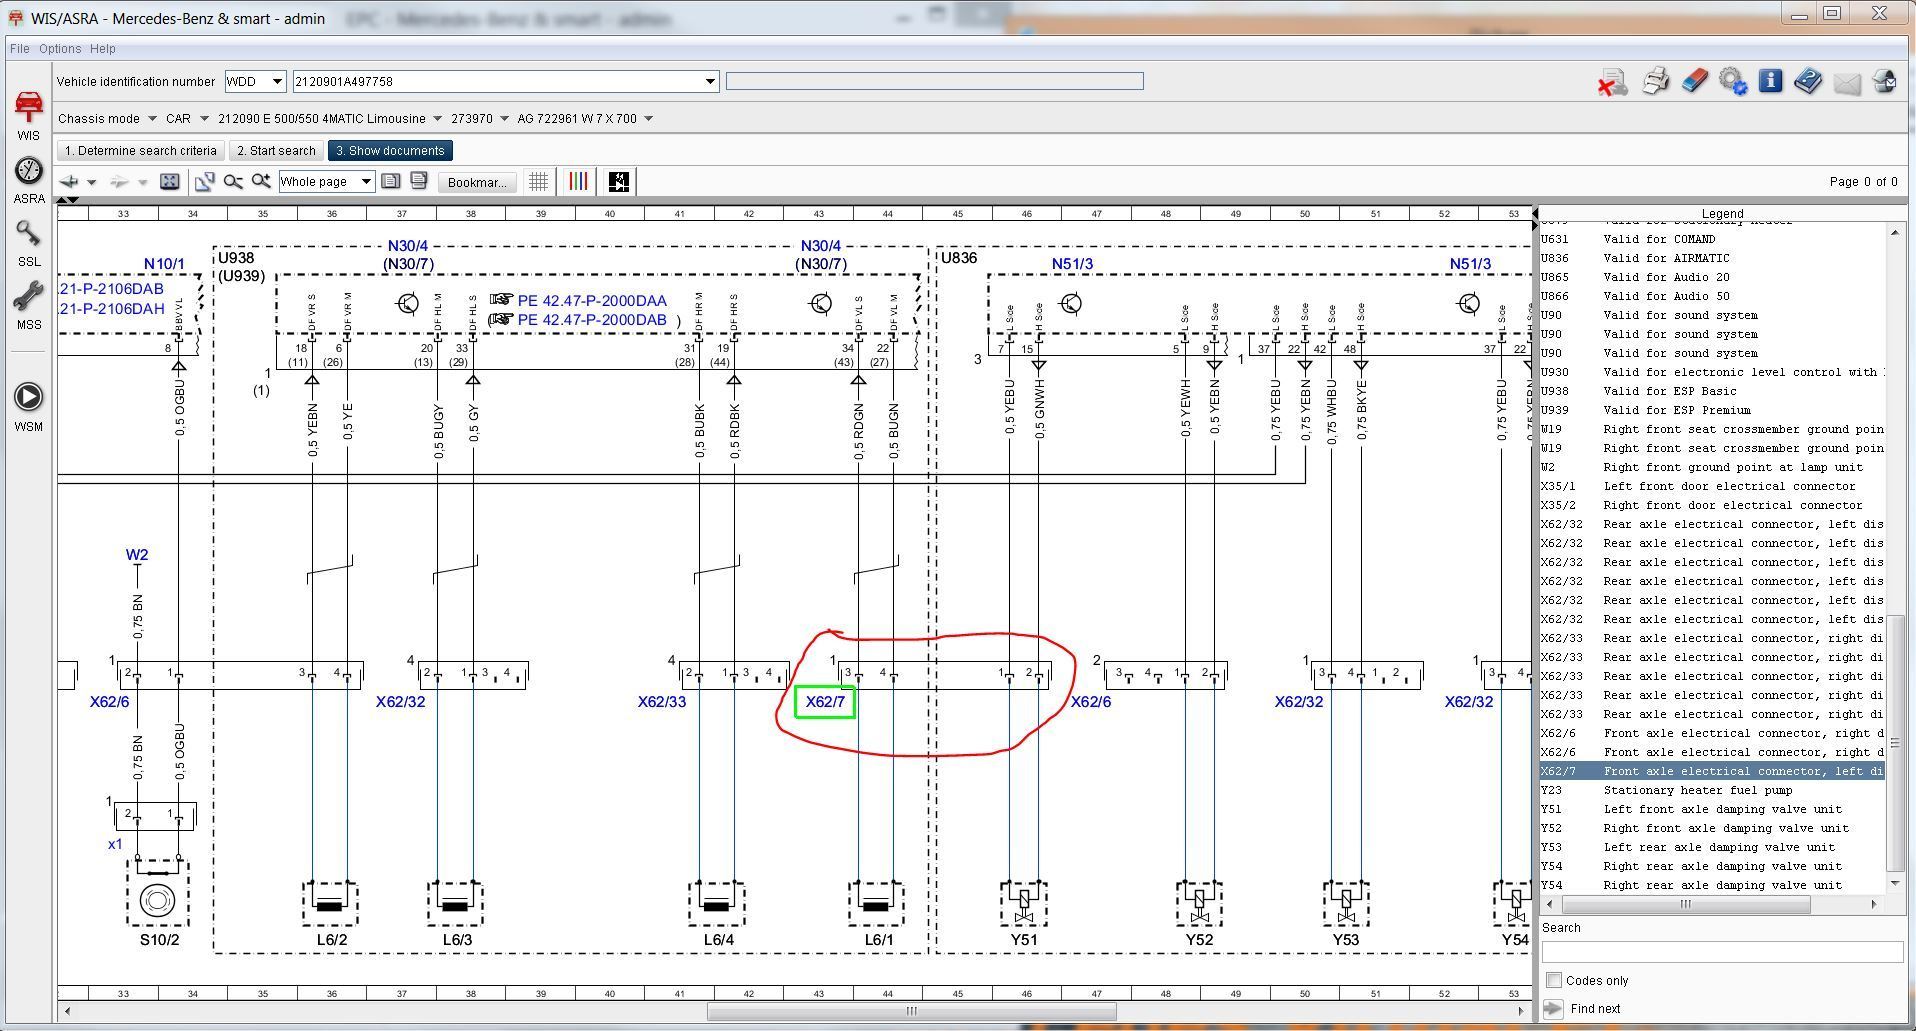The width and height of the screenshot is (1916, 1031).
Task: Open the Options menu
Action: coord(60,49)
